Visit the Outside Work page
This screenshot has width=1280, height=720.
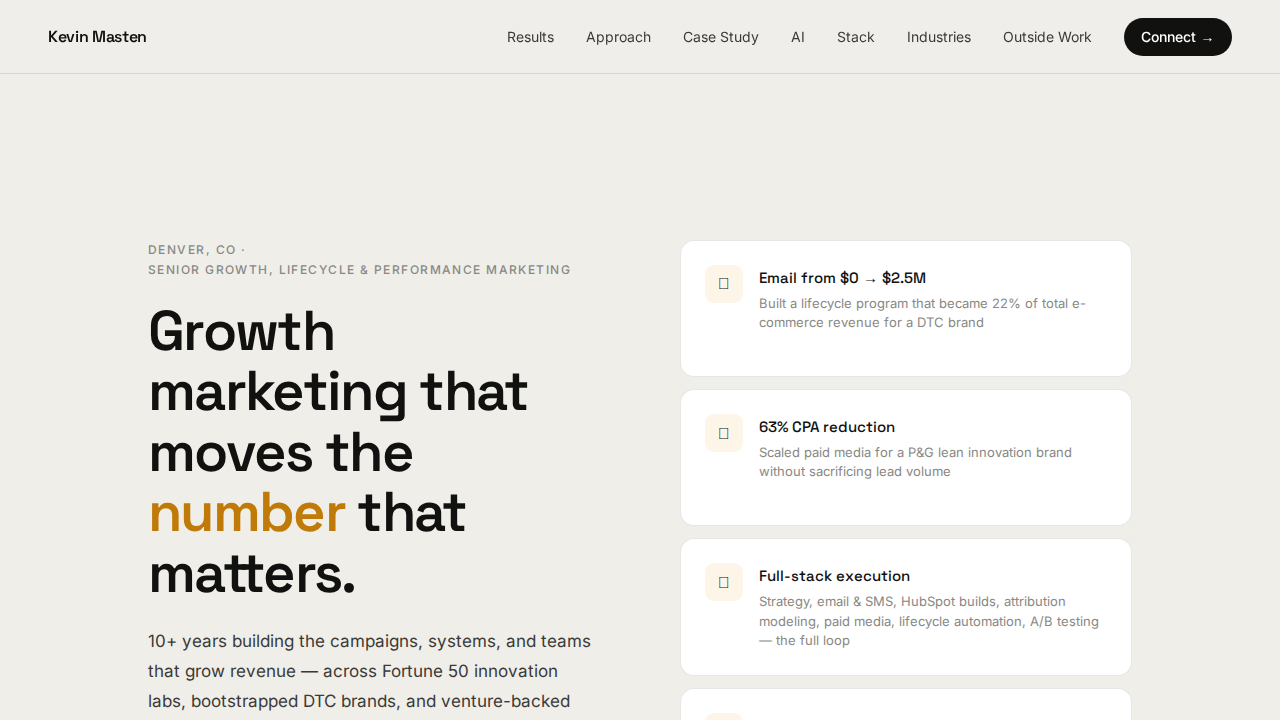click(x=1047, y=37)
